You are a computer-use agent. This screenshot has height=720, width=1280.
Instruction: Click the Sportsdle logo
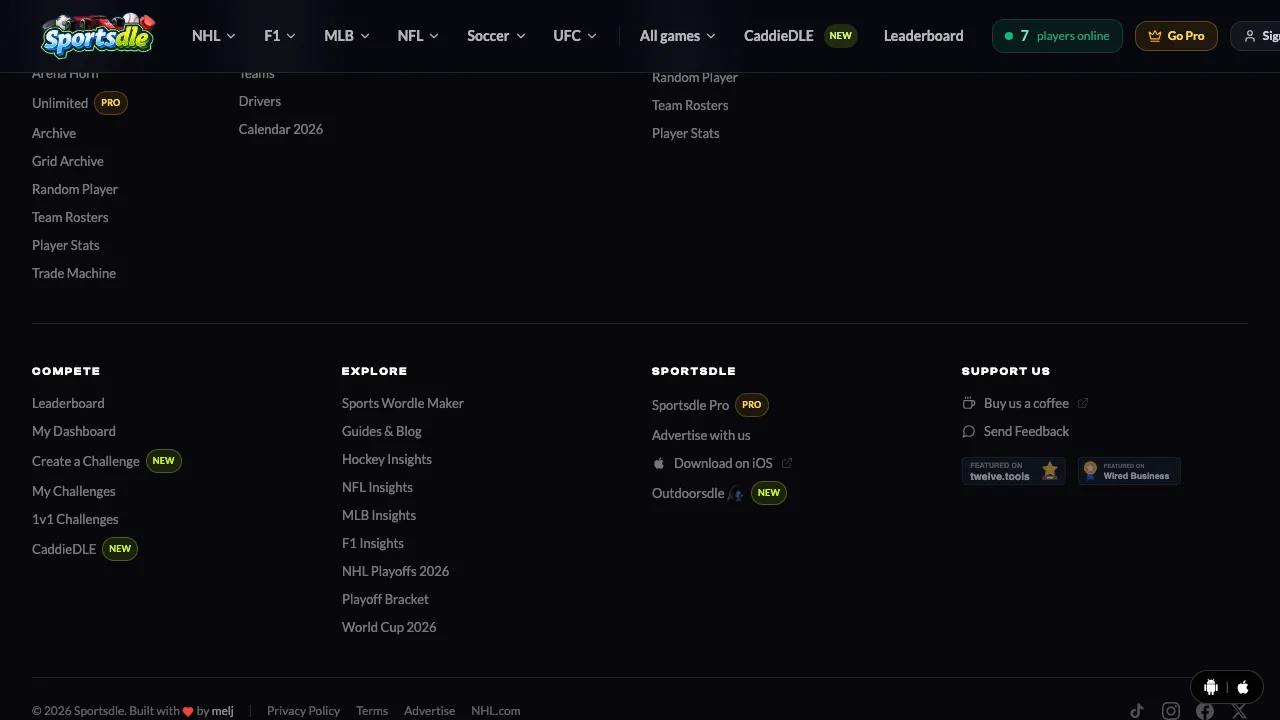click(99, 36)
